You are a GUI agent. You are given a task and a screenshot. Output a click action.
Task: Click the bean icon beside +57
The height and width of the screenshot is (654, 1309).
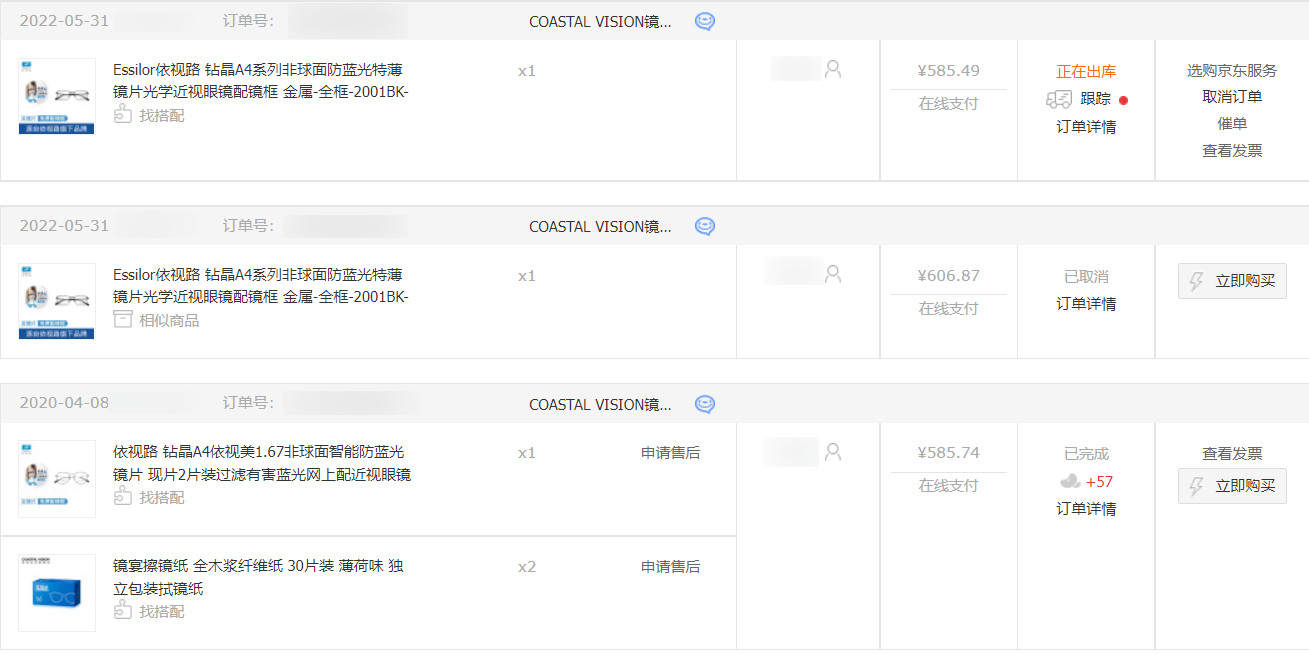[x=1070, y=481]
